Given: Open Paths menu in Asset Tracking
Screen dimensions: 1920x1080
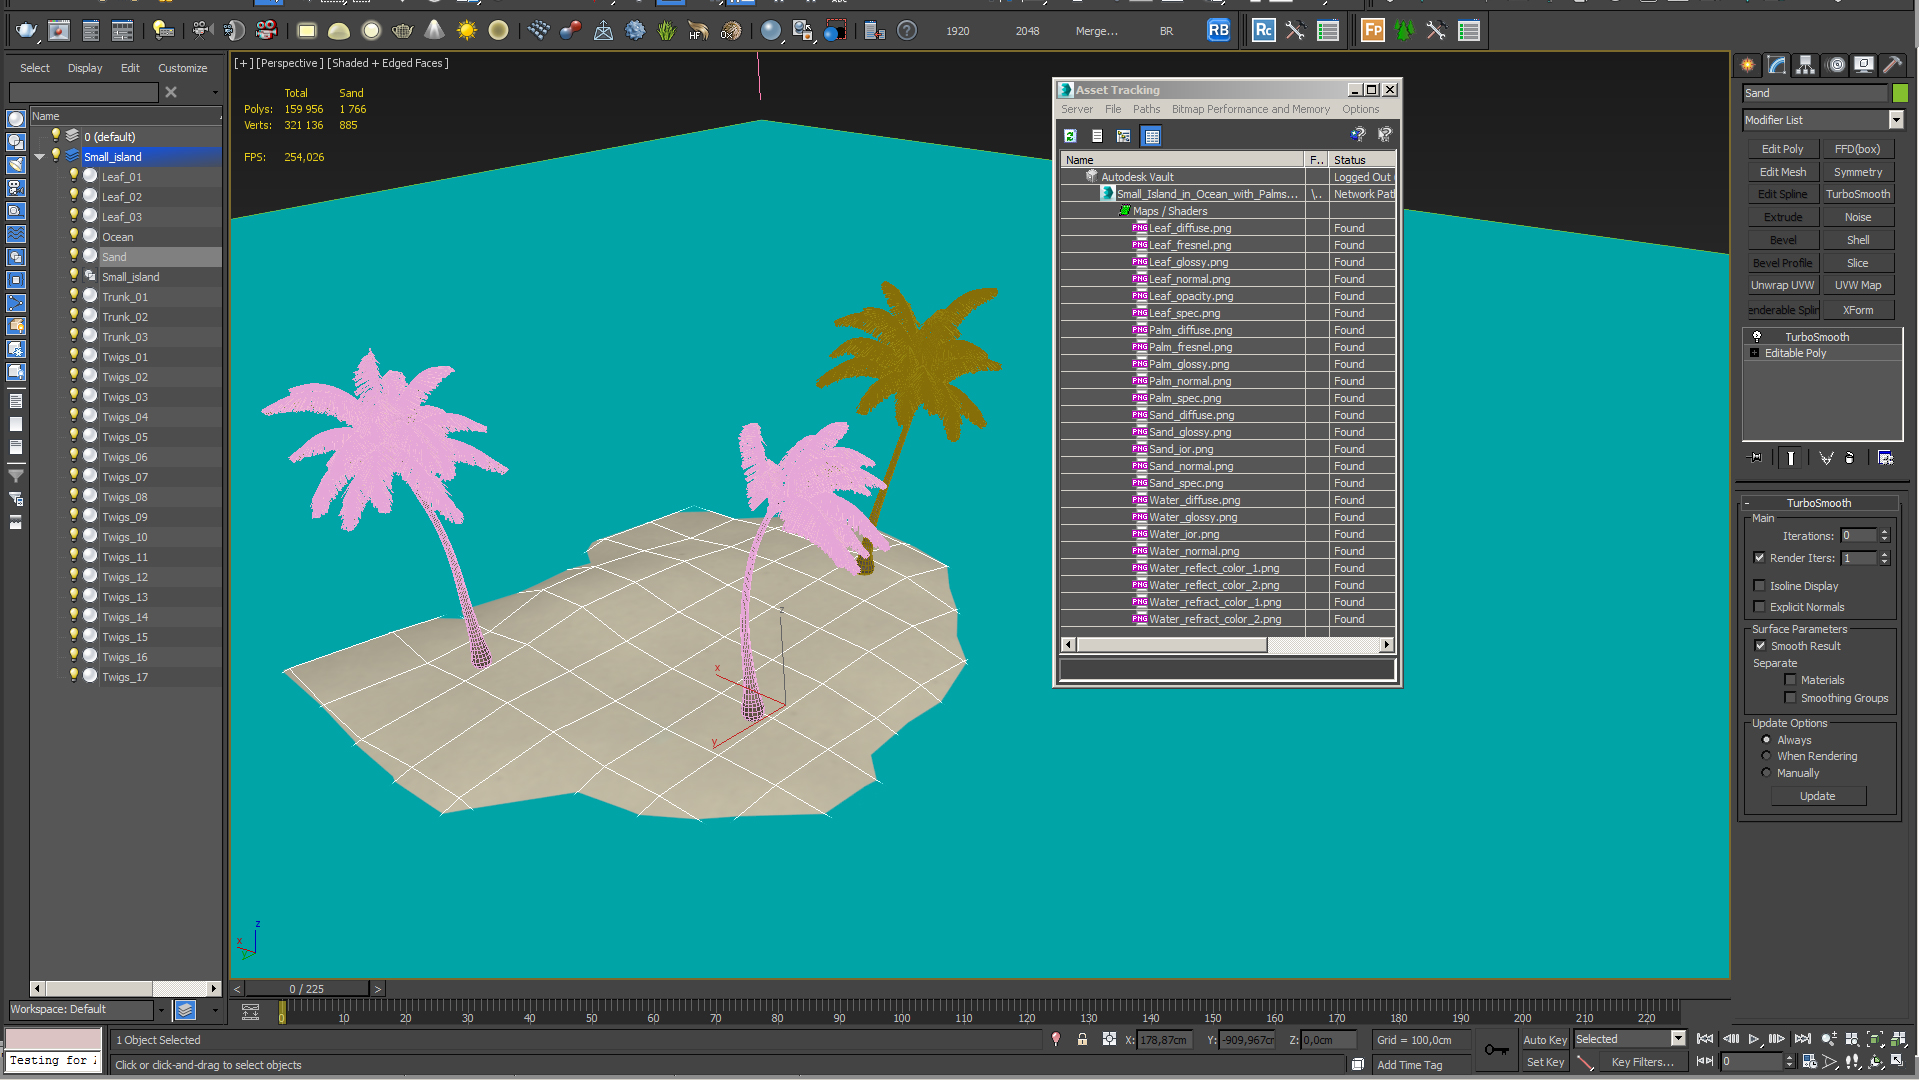Looking at the screenshot, I should (x=1147, y=109).
